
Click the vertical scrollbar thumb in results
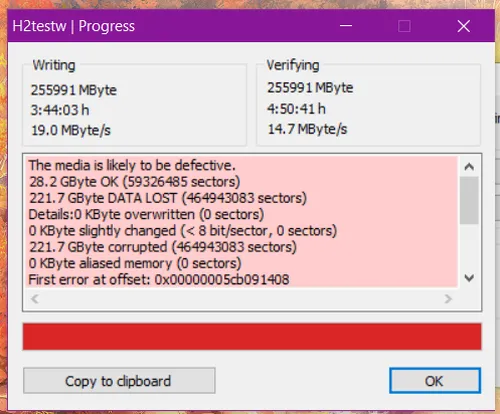click(469, 200)
